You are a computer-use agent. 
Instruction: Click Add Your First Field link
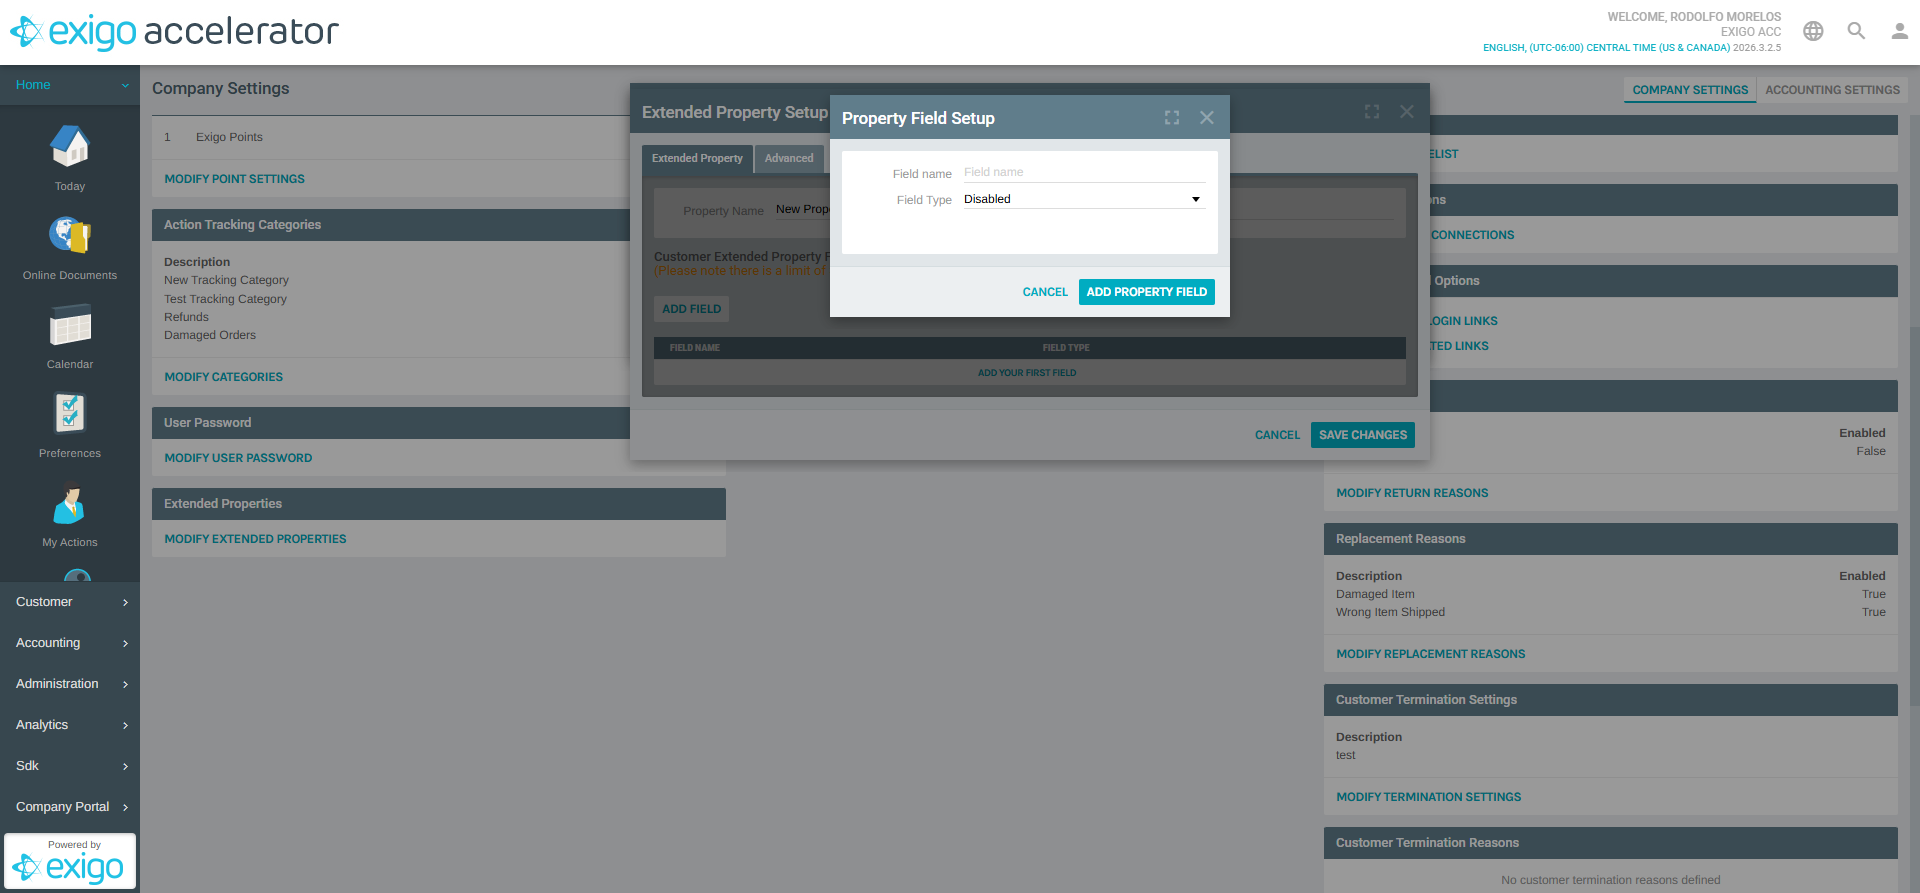1027,373
